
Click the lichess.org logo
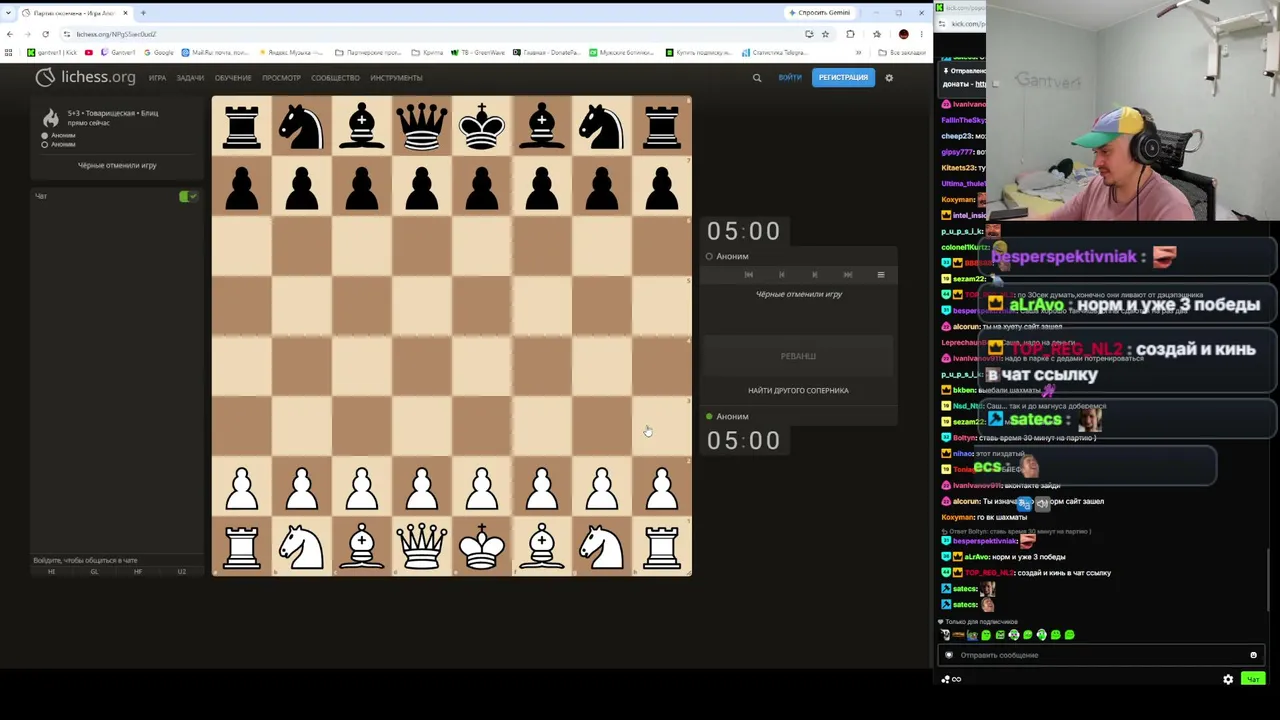click(86, 77)
